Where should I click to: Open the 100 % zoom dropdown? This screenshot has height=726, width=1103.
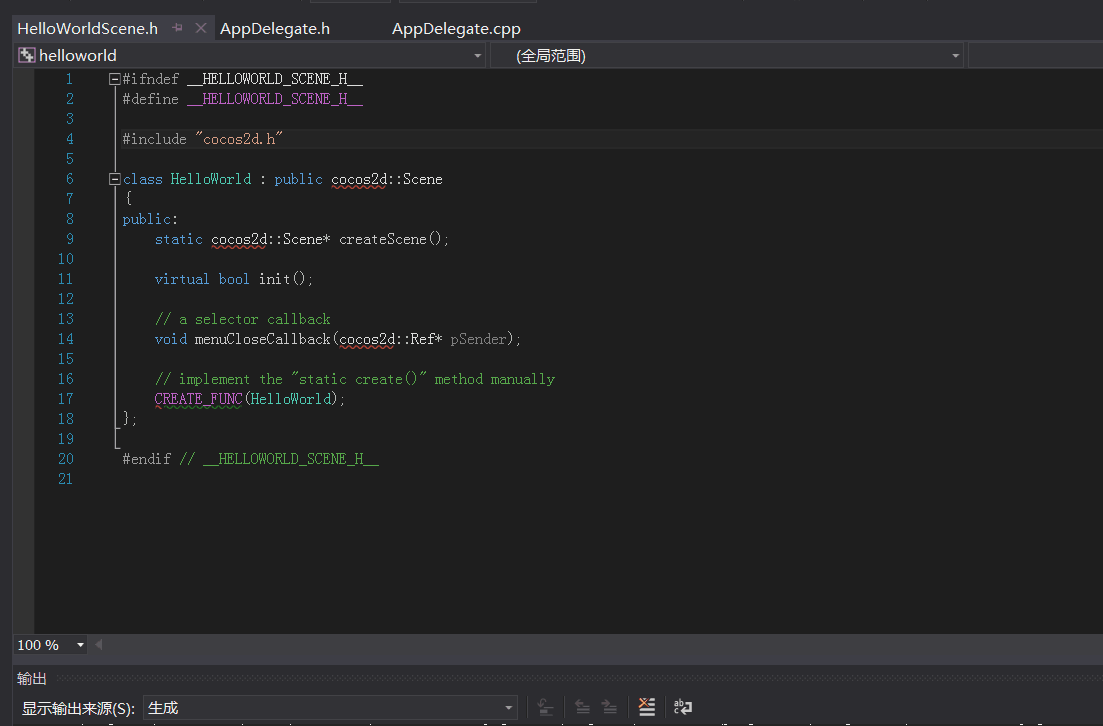tap(80, 645)
